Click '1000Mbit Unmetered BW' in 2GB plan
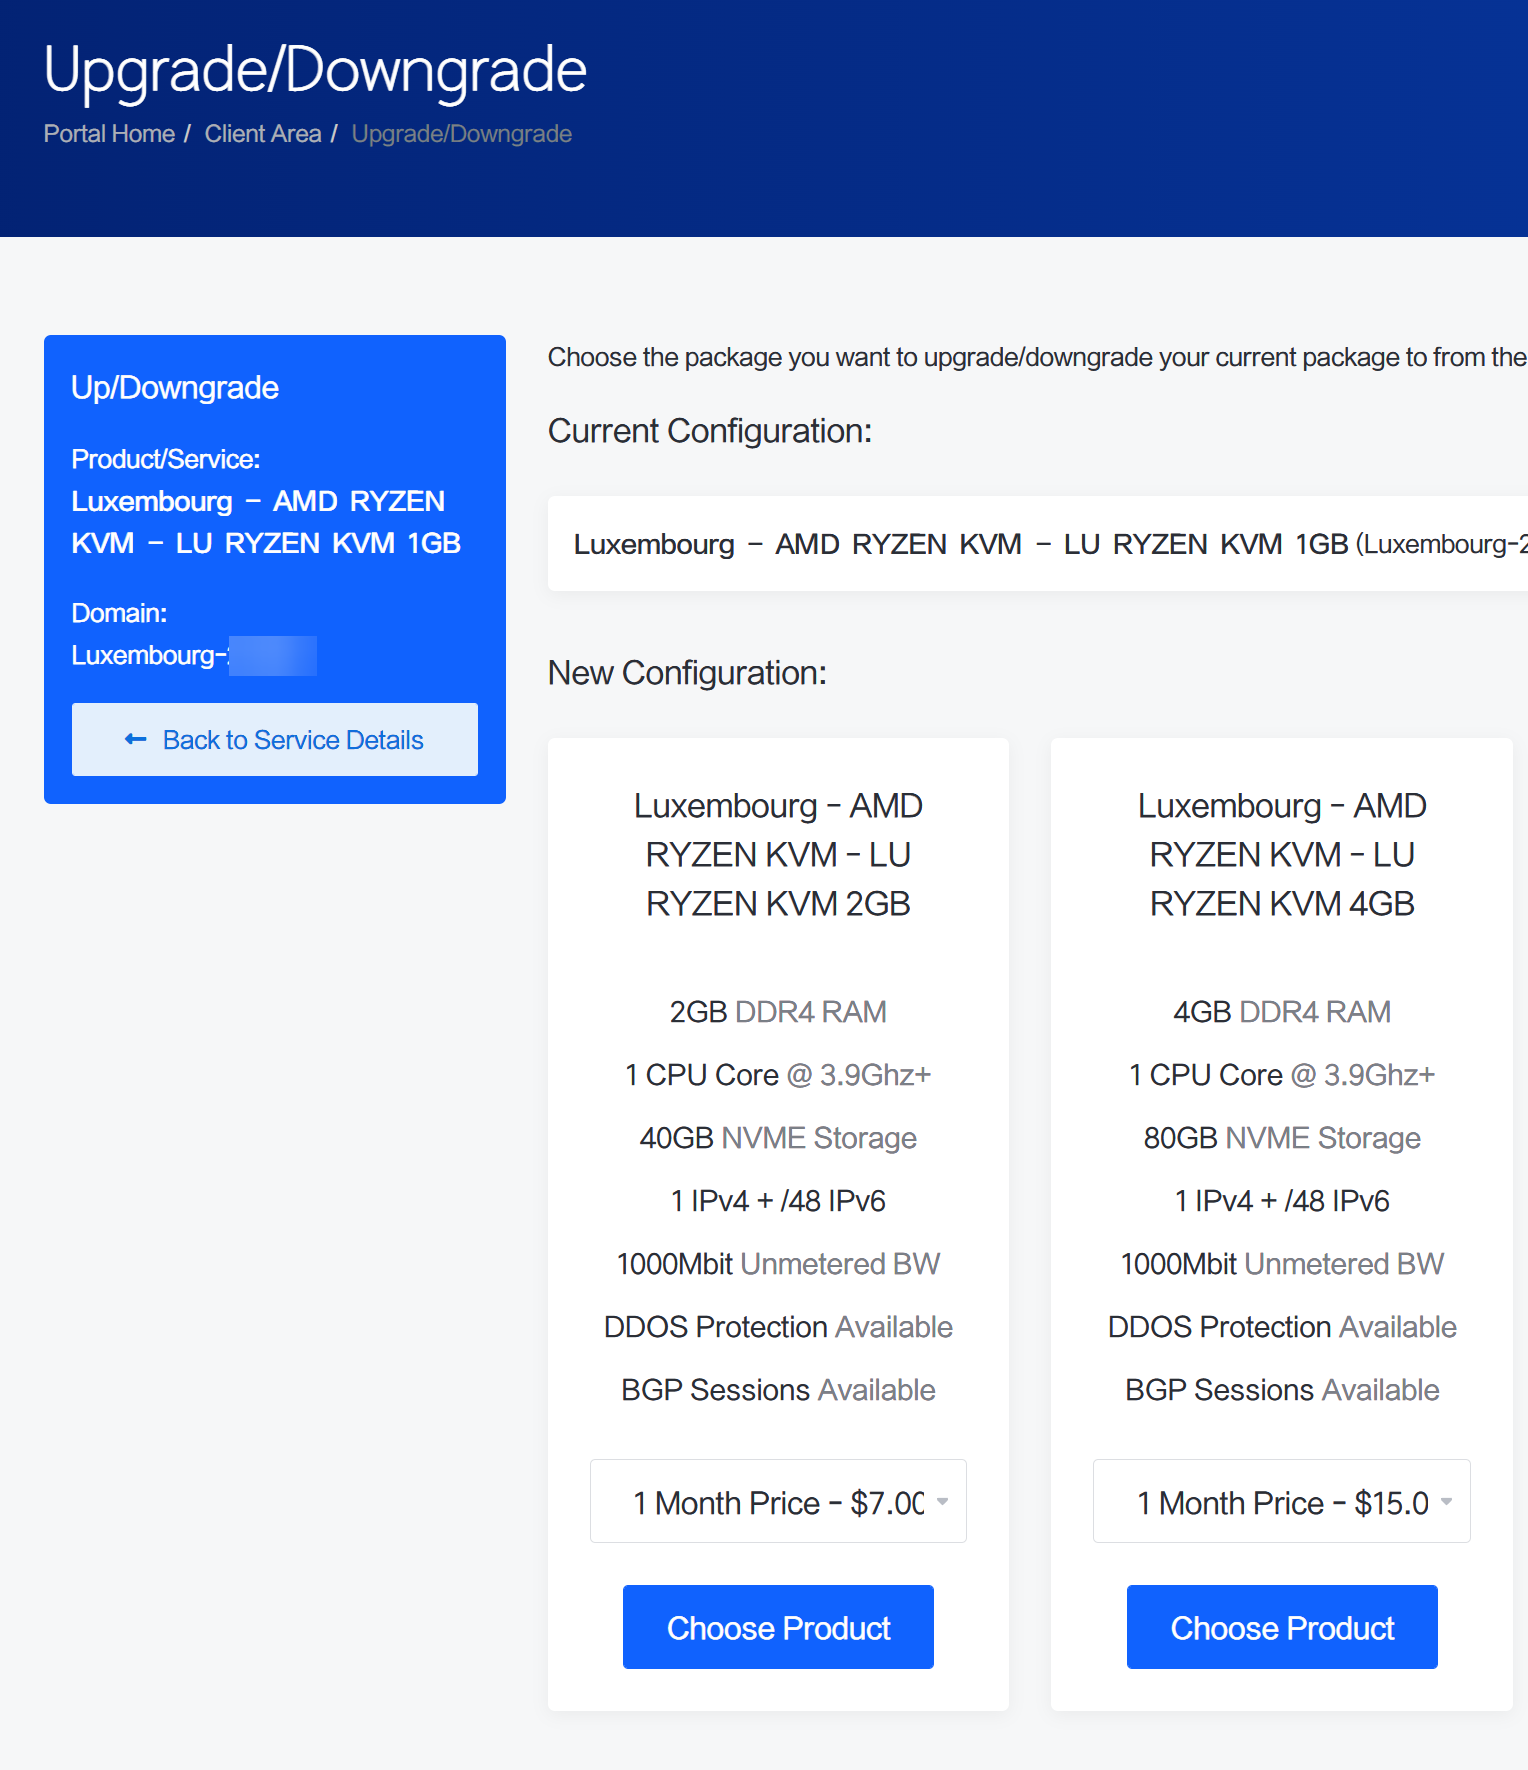Viewport: 1528px width, 1770px height. [778, 1264]
